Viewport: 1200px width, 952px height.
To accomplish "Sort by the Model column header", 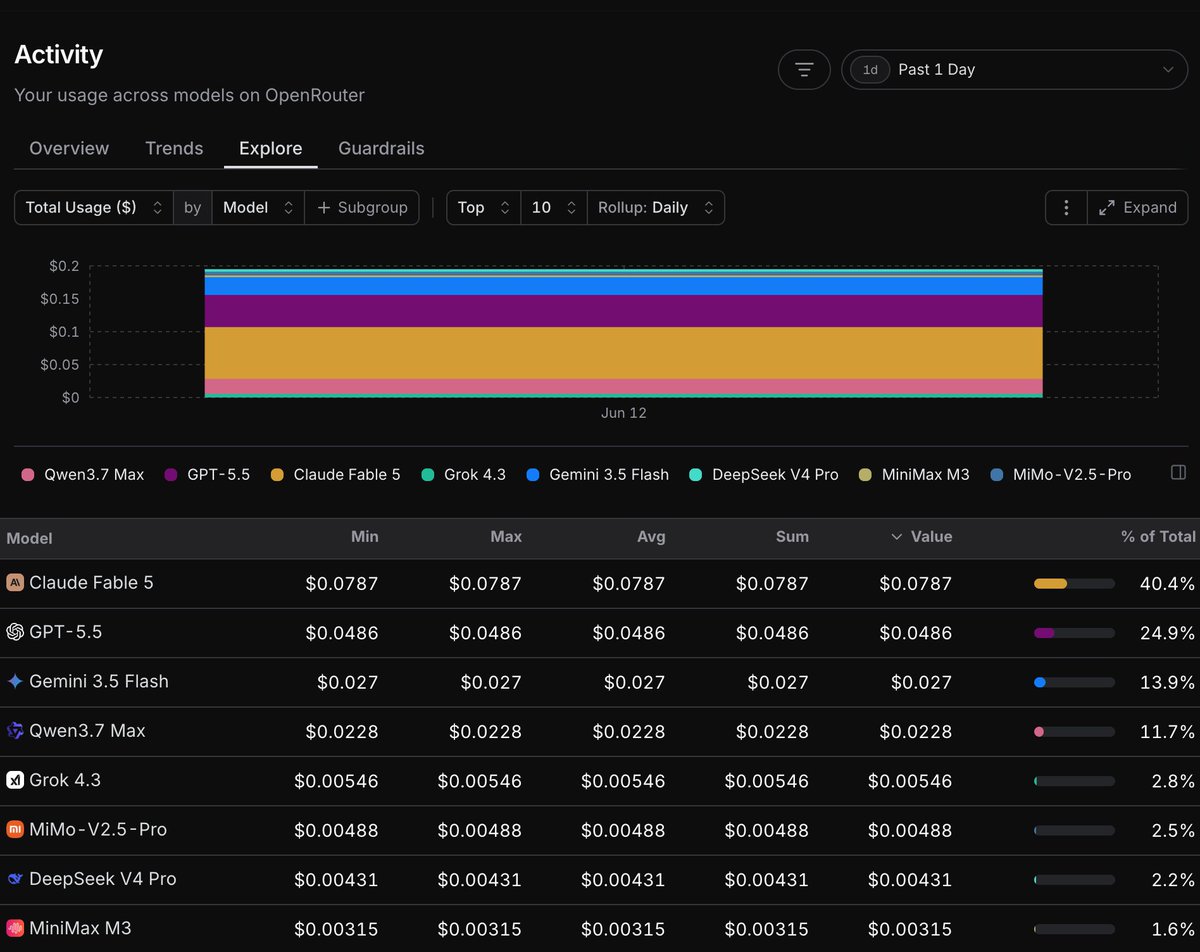I will click(x=29, y=538).
